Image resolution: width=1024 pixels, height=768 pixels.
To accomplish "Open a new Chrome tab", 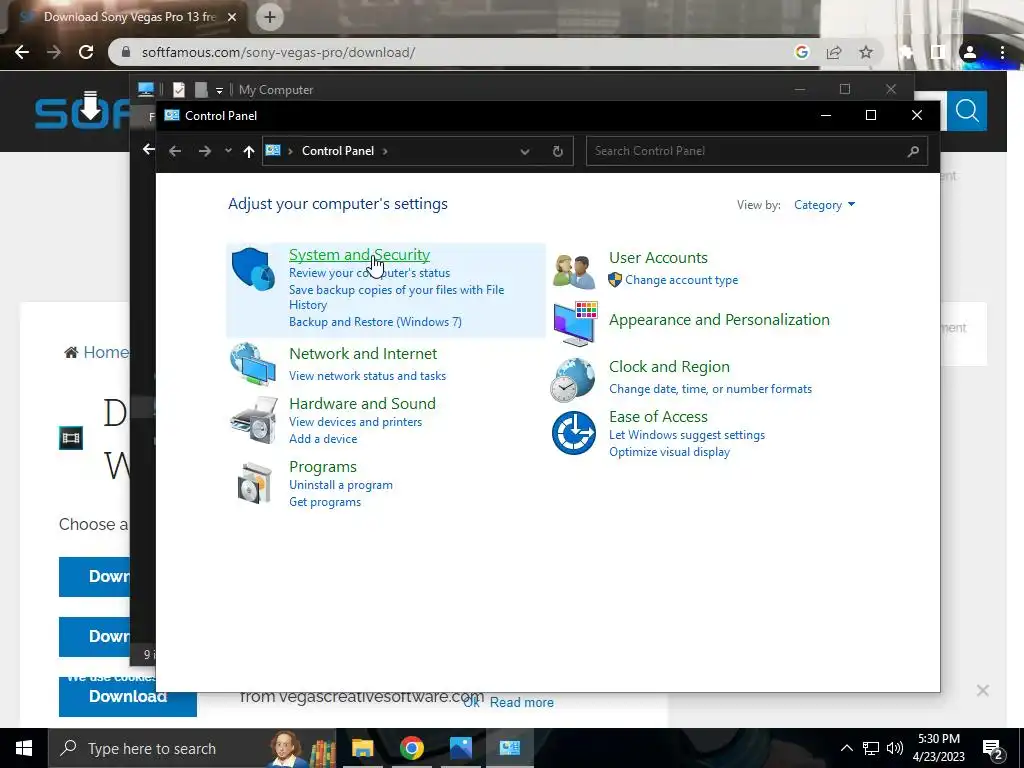I will pyautogui.click(x=270, y=17).
